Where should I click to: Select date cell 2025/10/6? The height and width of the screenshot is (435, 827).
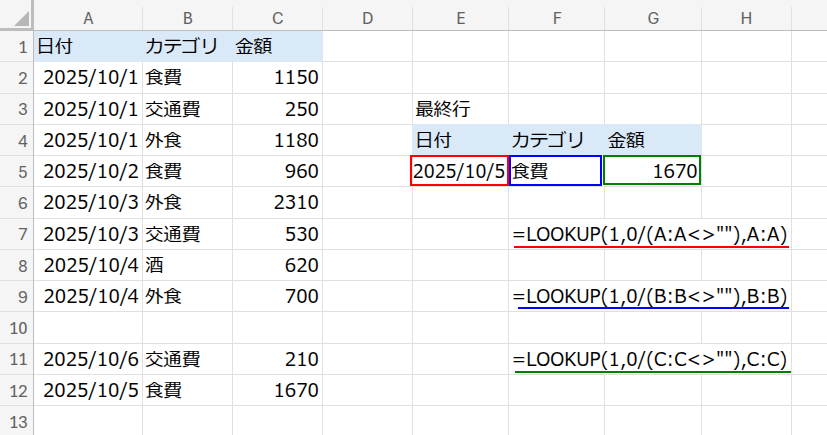(88, 359)
